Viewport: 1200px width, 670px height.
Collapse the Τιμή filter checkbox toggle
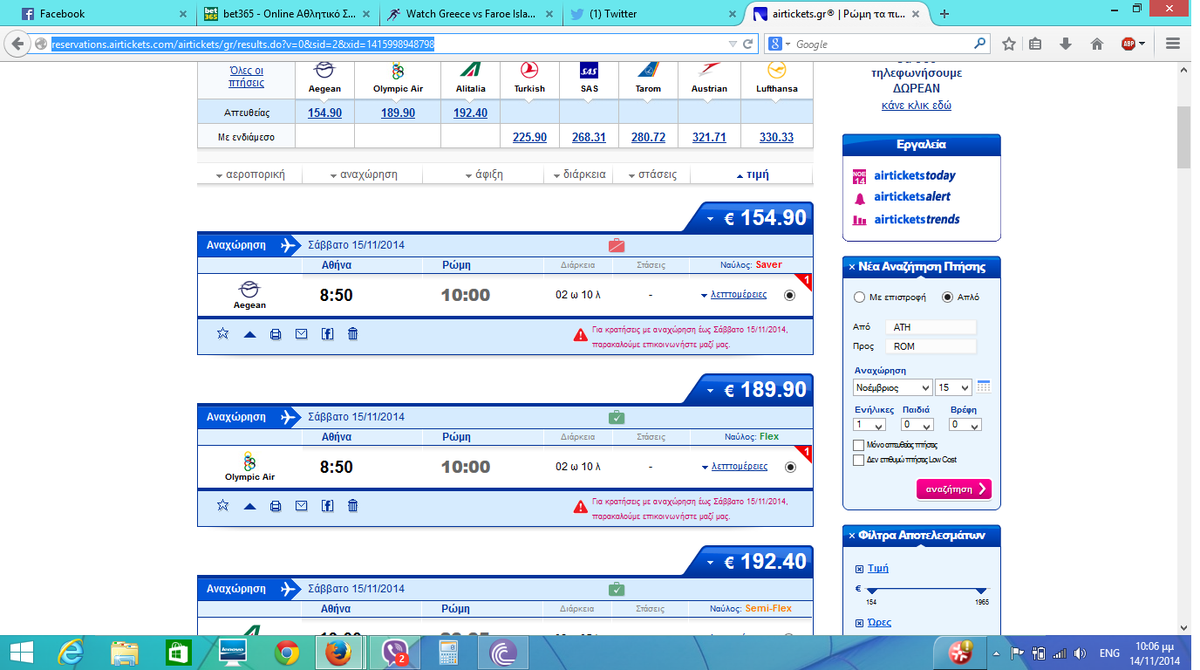coord(860,568)
